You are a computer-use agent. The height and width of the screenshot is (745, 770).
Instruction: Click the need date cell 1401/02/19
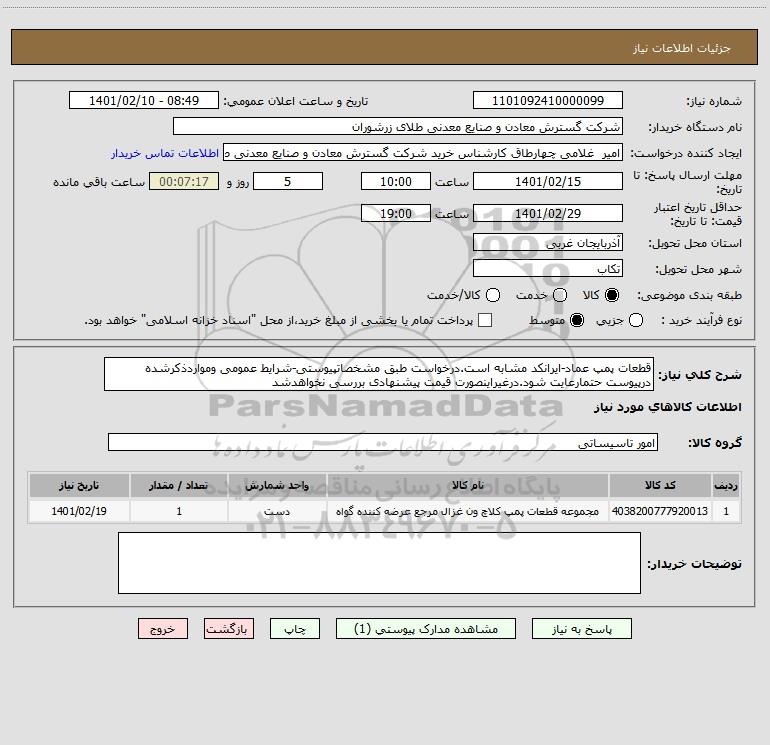coord(79,511)
